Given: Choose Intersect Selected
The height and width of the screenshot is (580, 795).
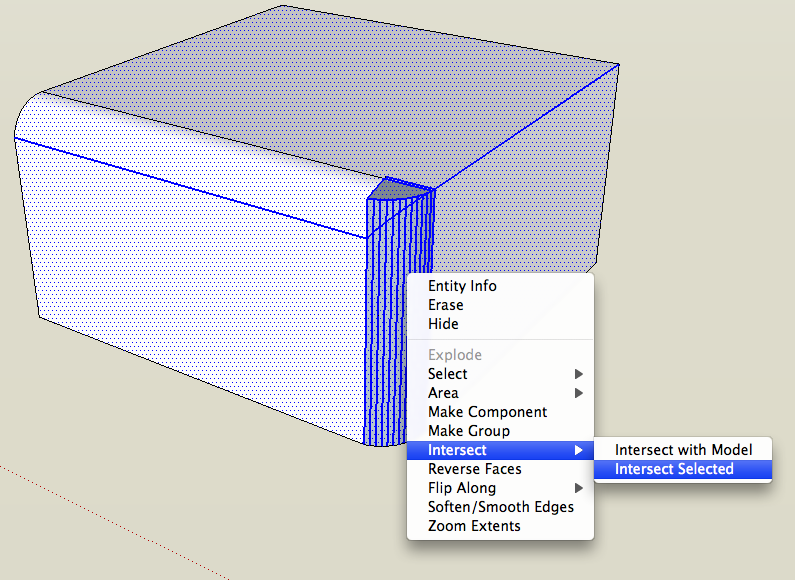Looking at the screenshot, I should pos(683,469).
